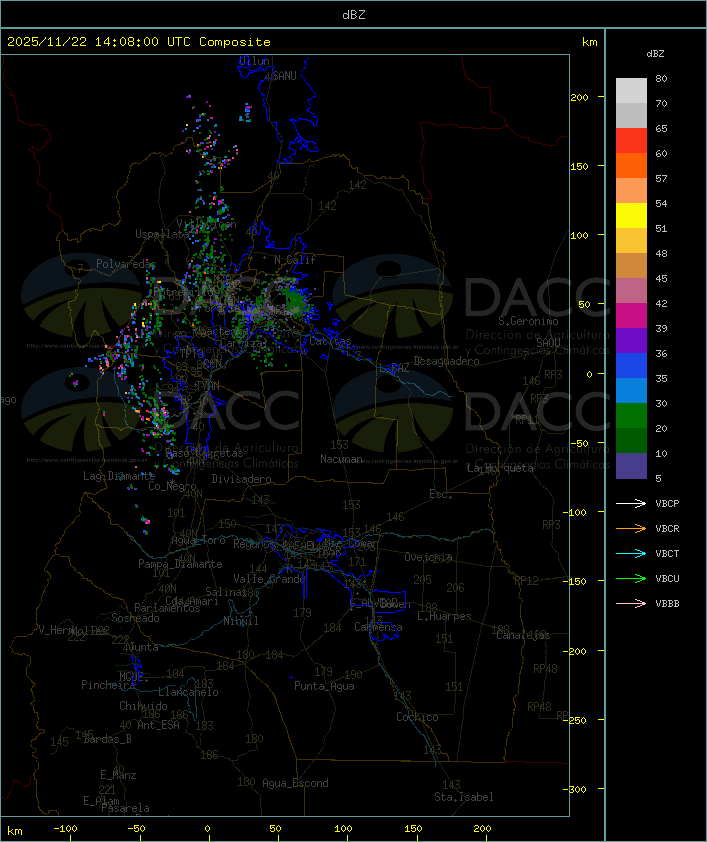Pick the tan 45–48 dBZ swatch
Screen dimensions: 707x842
[631, 265]
